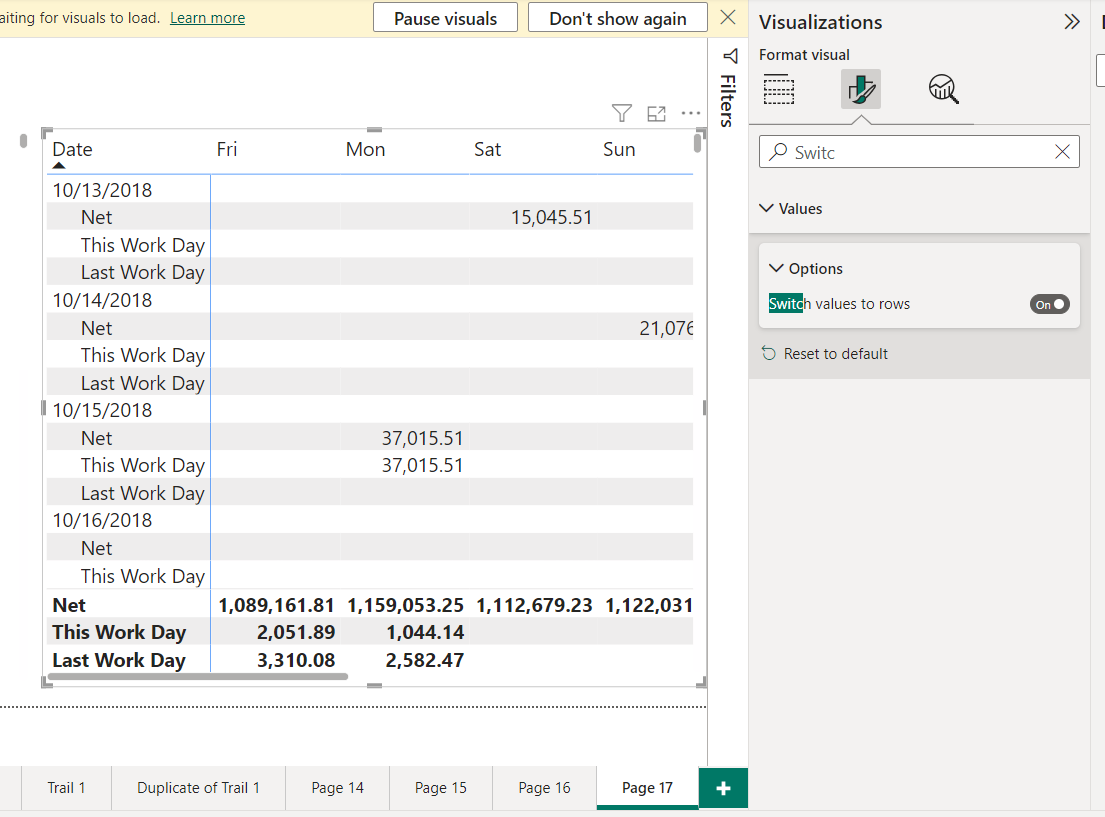Sort by the Date column header
The height and width of the screenshot is (817, 1105).
point(73,149)
